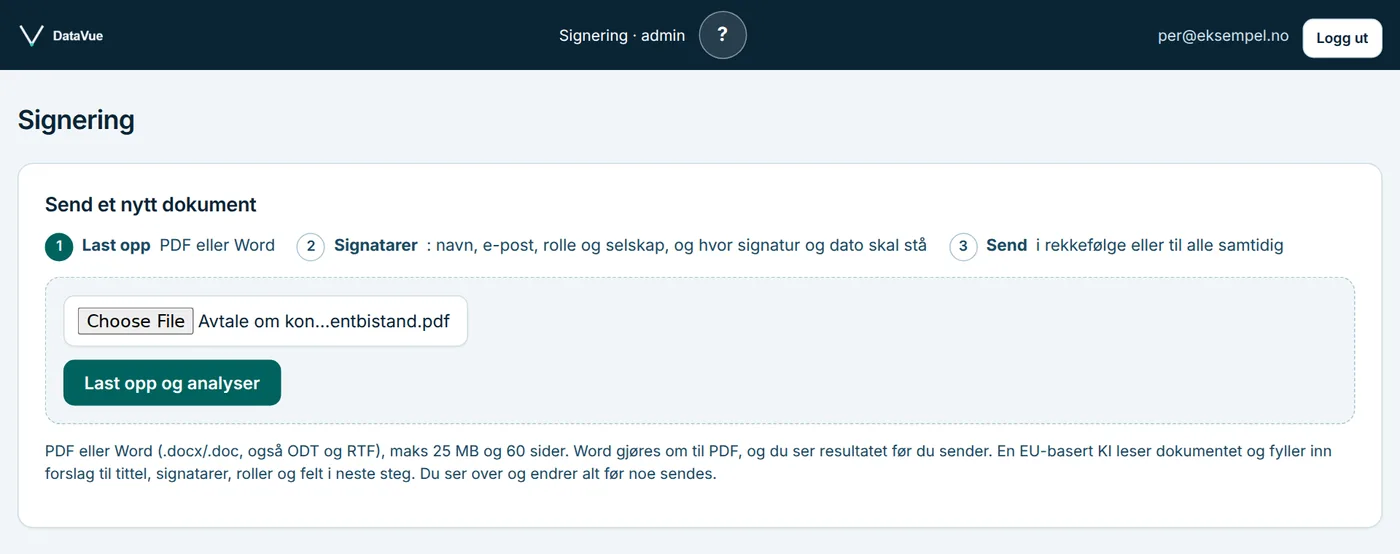Screen dimensions: 1400x554
Task: Select step 1 circle Last opp
Action: pos(59,246)
